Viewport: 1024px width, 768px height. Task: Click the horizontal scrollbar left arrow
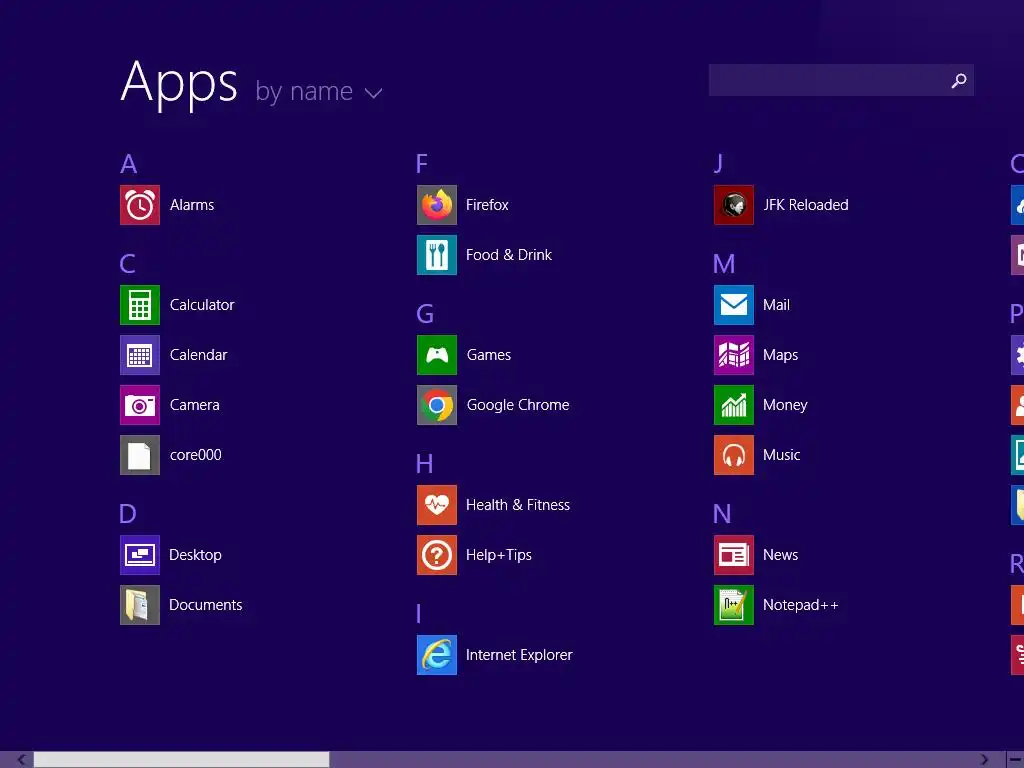[22, 760]
